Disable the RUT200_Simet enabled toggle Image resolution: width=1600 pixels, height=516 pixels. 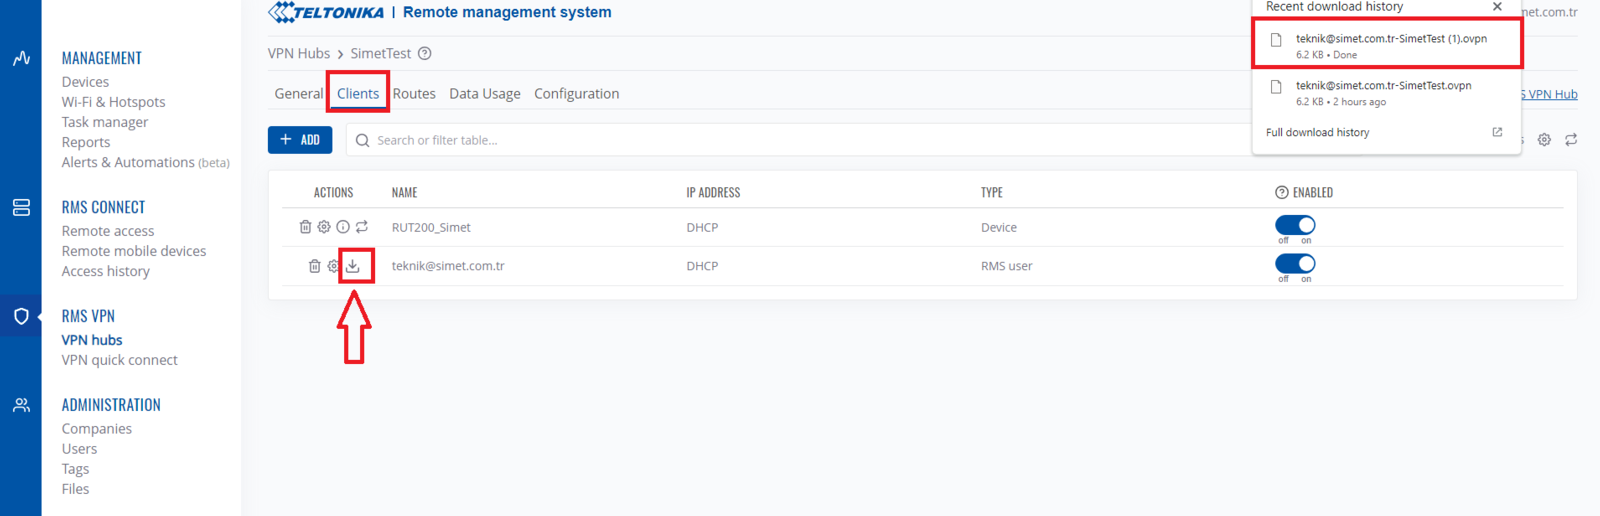1295,225
